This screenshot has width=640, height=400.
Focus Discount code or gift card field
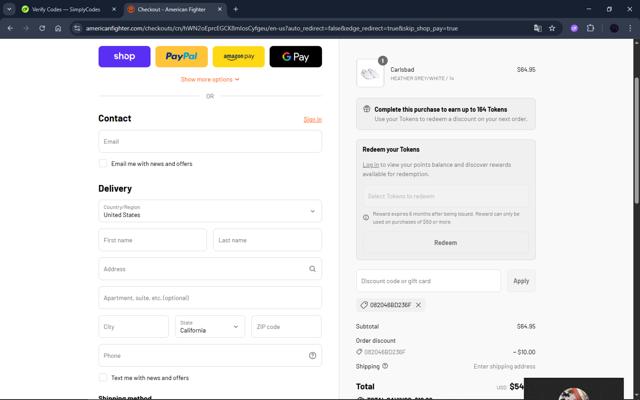coord(429,281)
